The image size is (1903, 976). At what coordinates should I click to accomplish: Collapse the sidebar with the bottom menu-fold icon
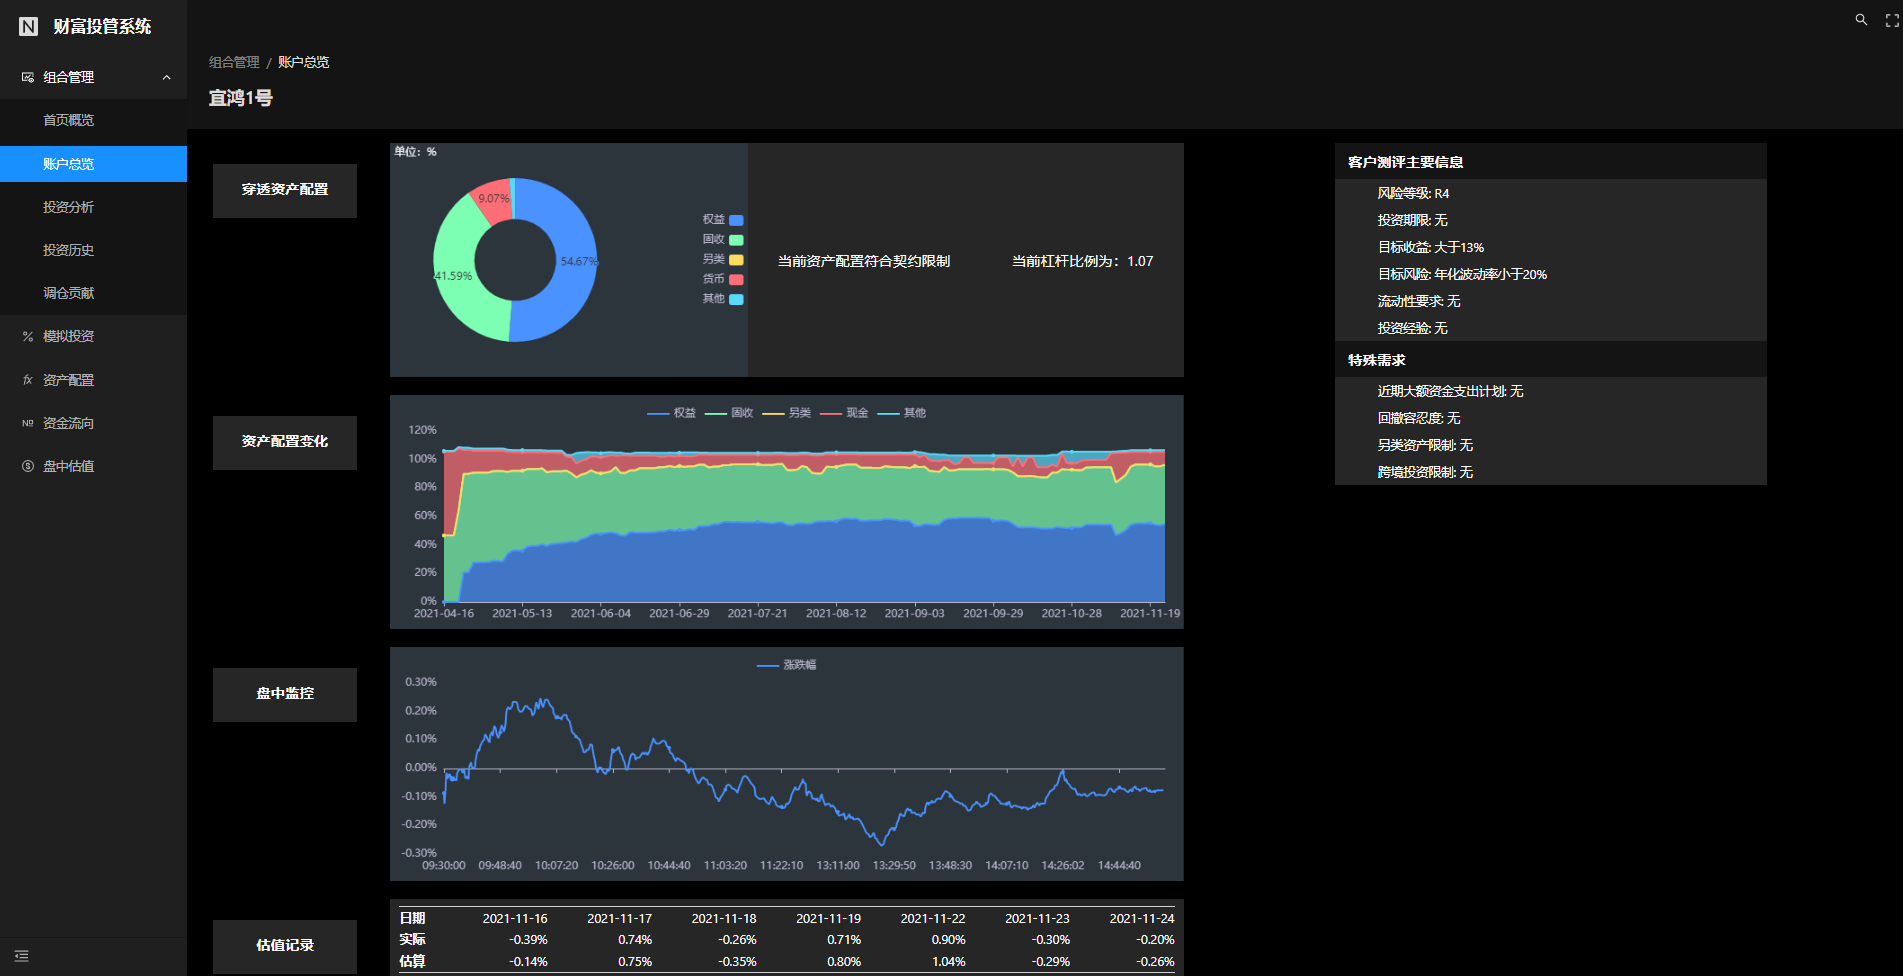click(22, 956)
